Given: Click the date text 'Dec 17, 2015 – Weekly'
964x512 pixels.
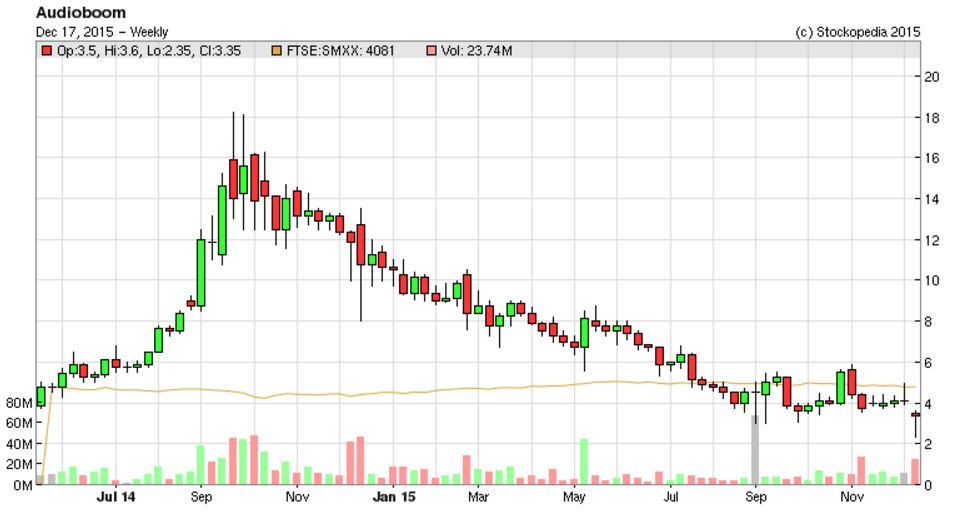Looking at the screenshot, I should point(101,32).
